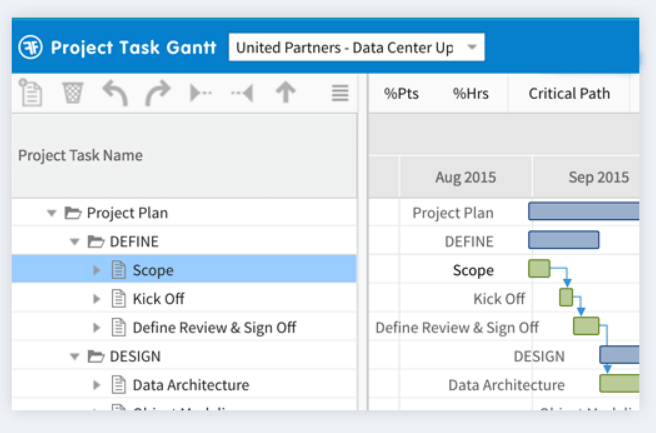Click the Project Task Name column header
Screen dimensions: 656x433
[x=81, y=156]
